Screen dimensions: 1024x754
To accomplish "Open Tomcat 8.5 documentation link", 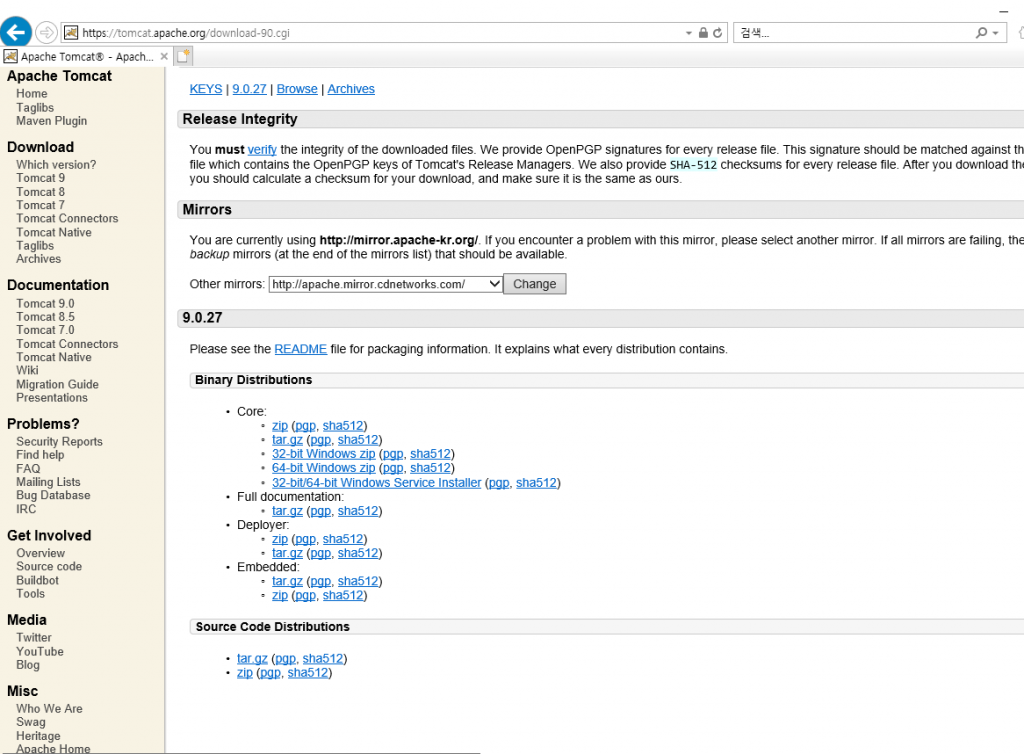I will (x=45, y=317).
